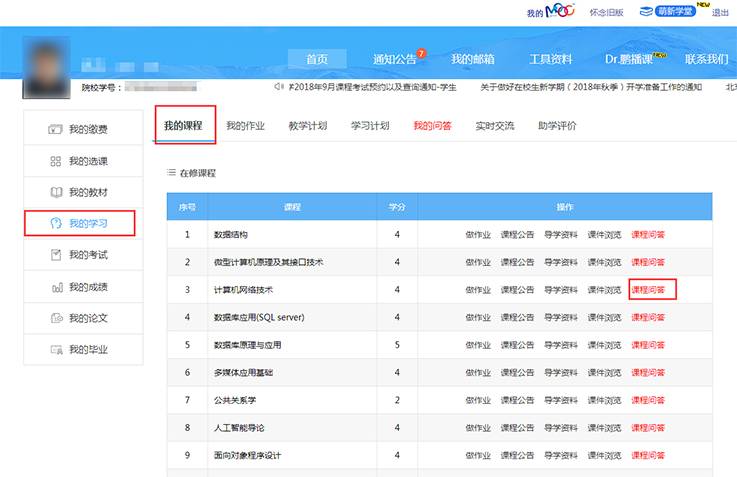The width and height of the screenshot is (737, 477).
Task: Open 课程公告 for 人工智能导论
Action: point(517,428)
